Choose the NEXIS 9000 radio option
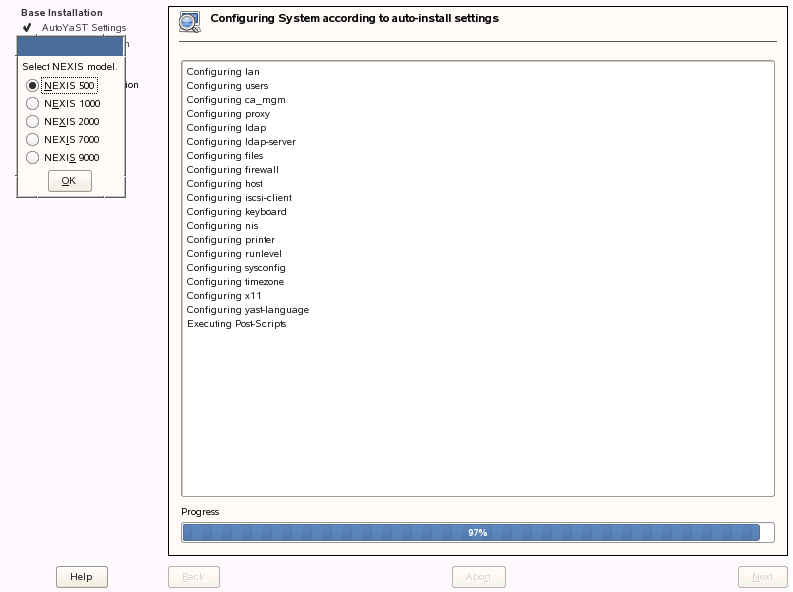 coord(33,158)
